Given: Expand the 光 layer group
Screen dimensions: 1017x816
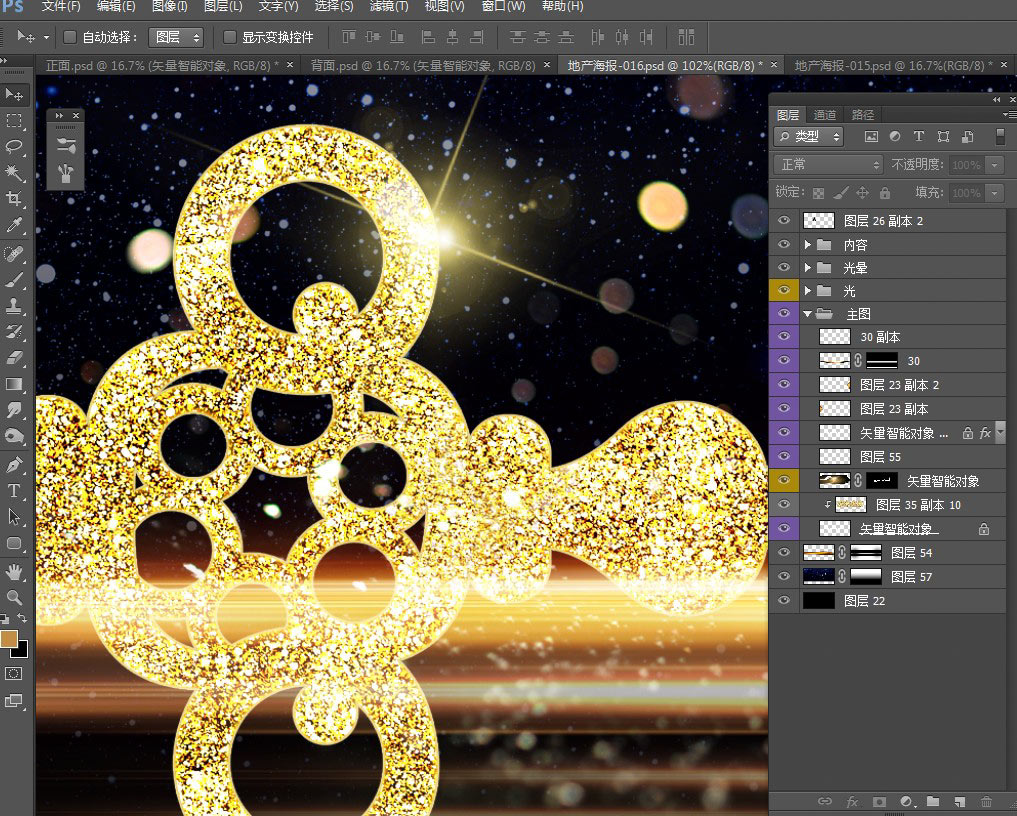Looking at the screenshot, I should [808, 291].
